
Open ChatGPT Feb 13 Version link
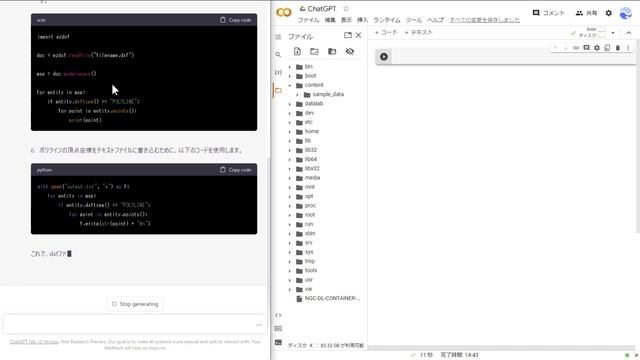pyautogui.click(x=34, y=342)
